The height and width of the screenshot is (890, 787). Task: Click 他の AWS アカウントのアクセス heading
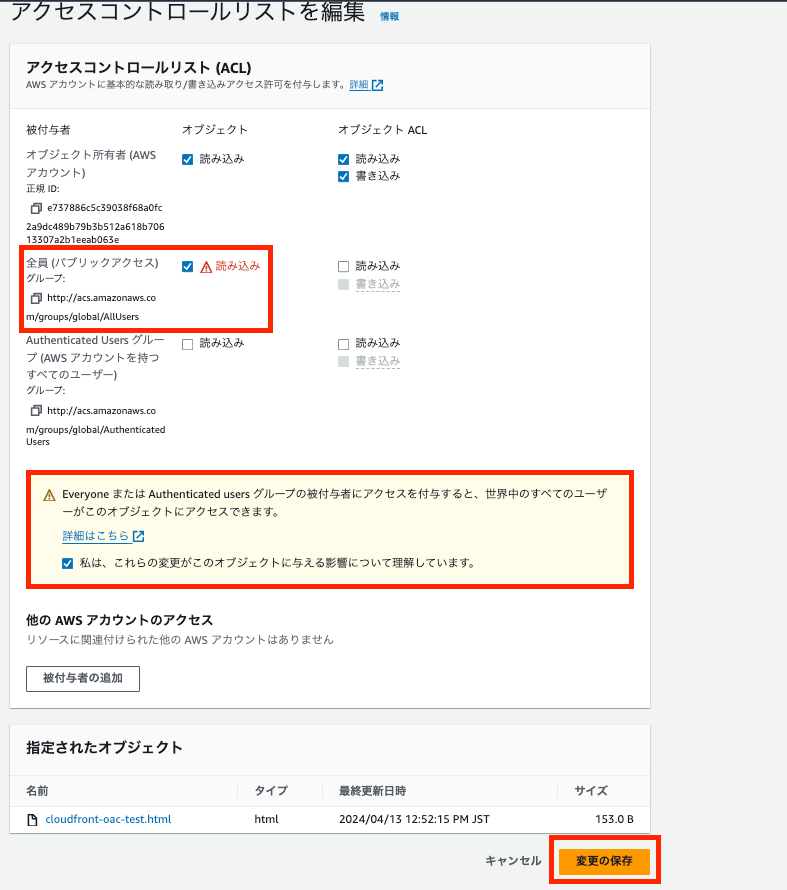click(x=119, y=620)
